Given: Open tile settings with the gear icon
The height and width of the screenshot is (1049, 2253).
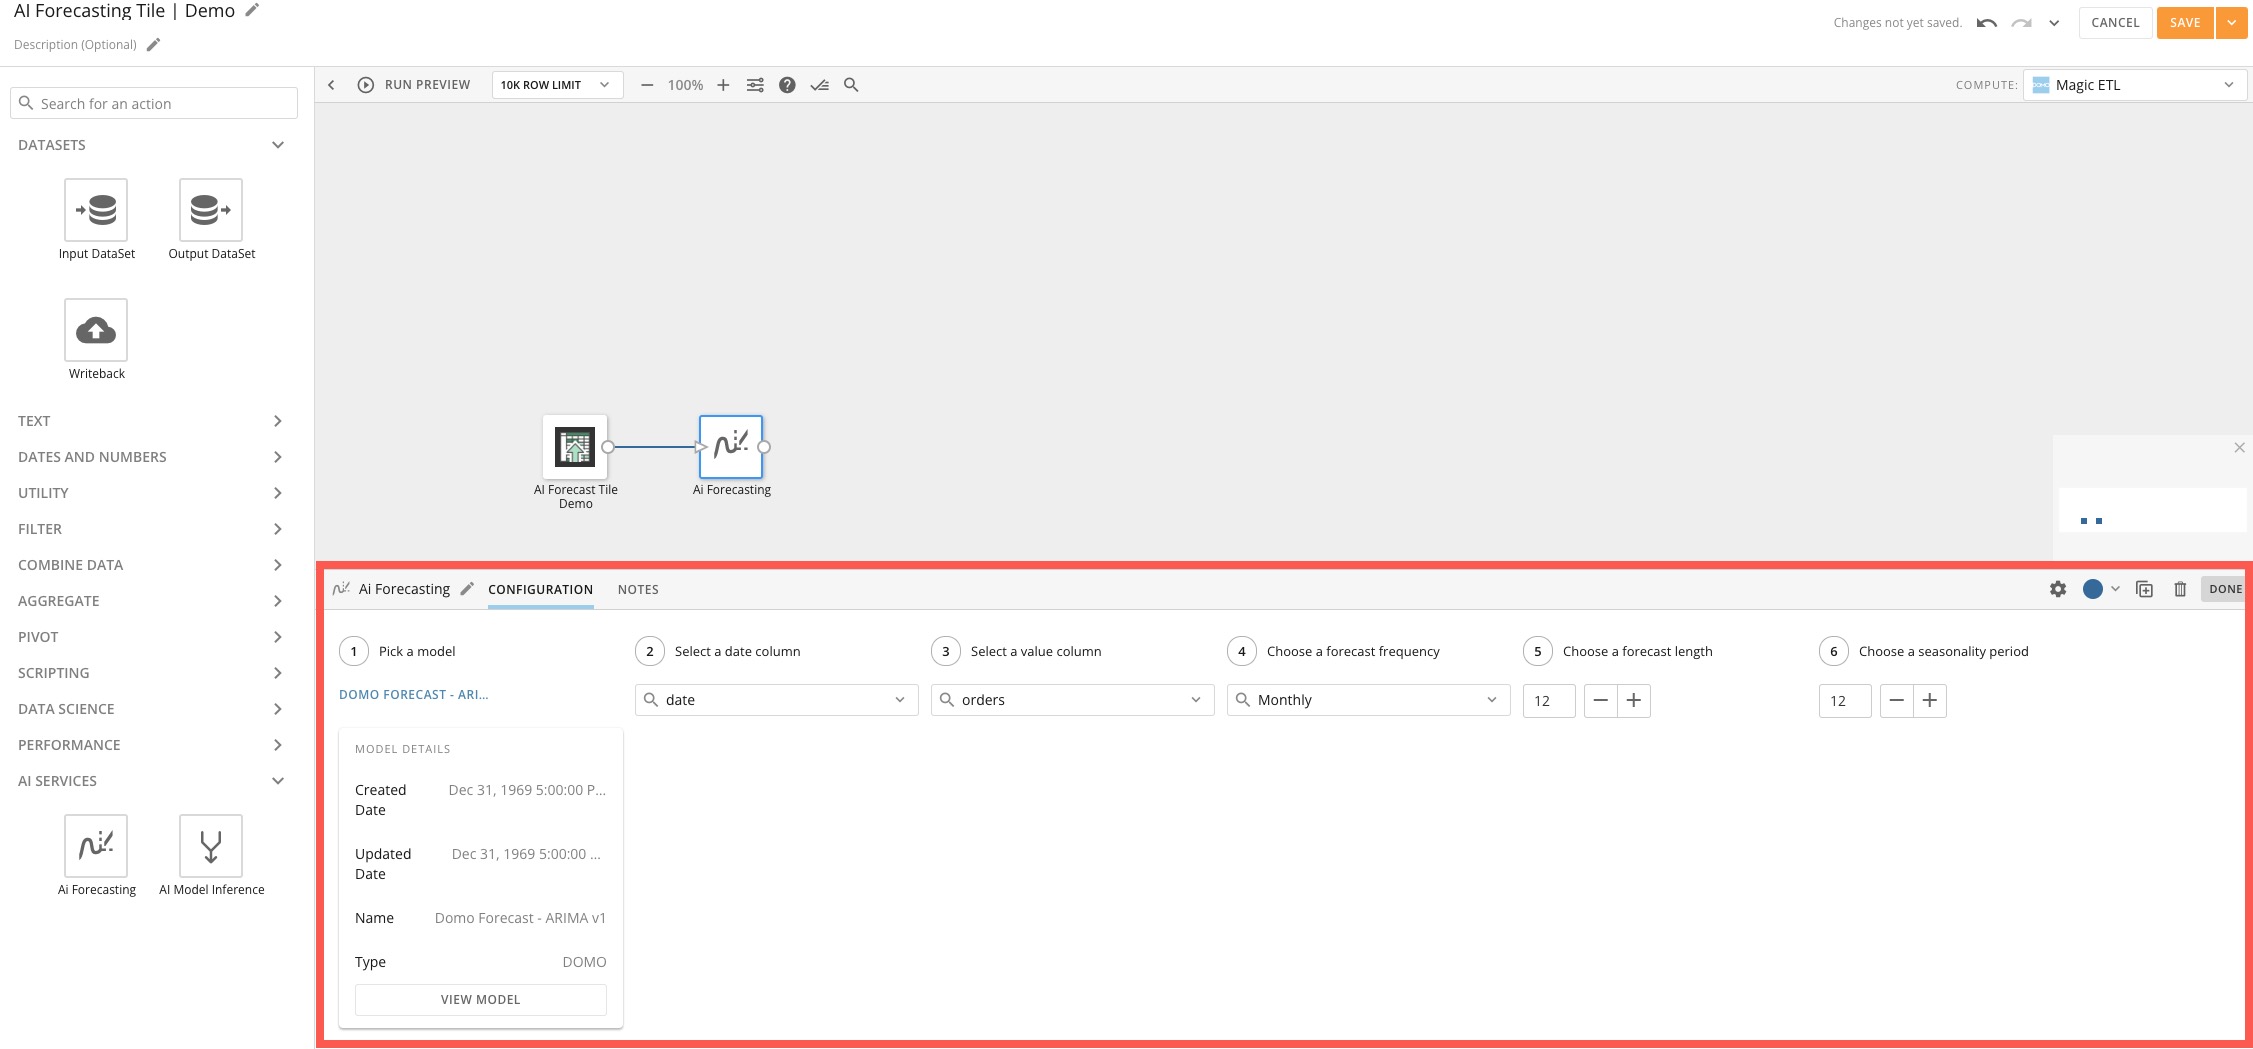Looking at the screenshot, I should tap(2057, 589).
